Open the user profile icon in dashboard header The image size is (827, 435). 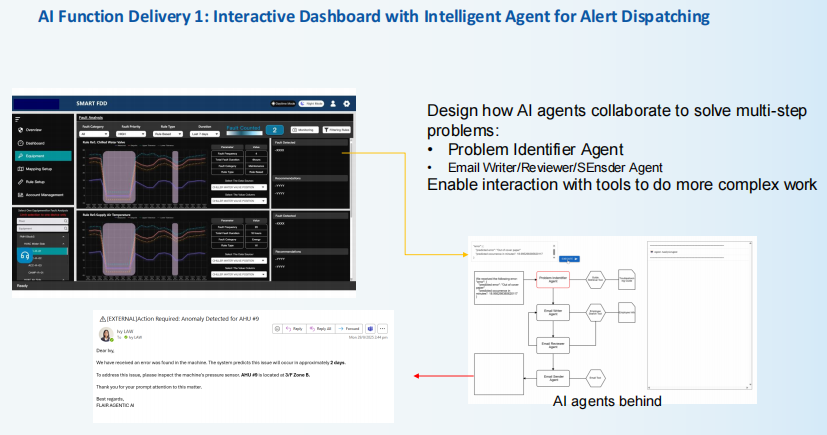pyautogui.click(x=334, y=103)
